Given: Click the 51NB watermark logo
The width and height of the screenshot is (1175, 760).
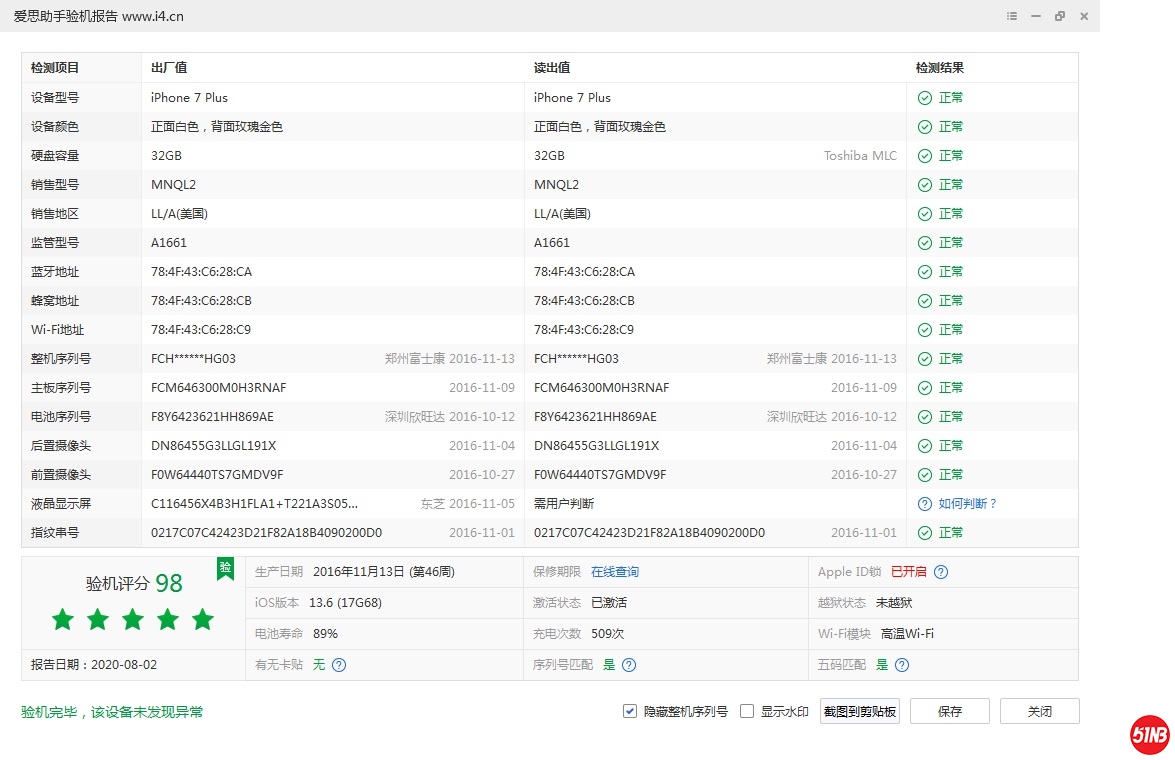Looking at the screenshot, I should [1149, 735].
